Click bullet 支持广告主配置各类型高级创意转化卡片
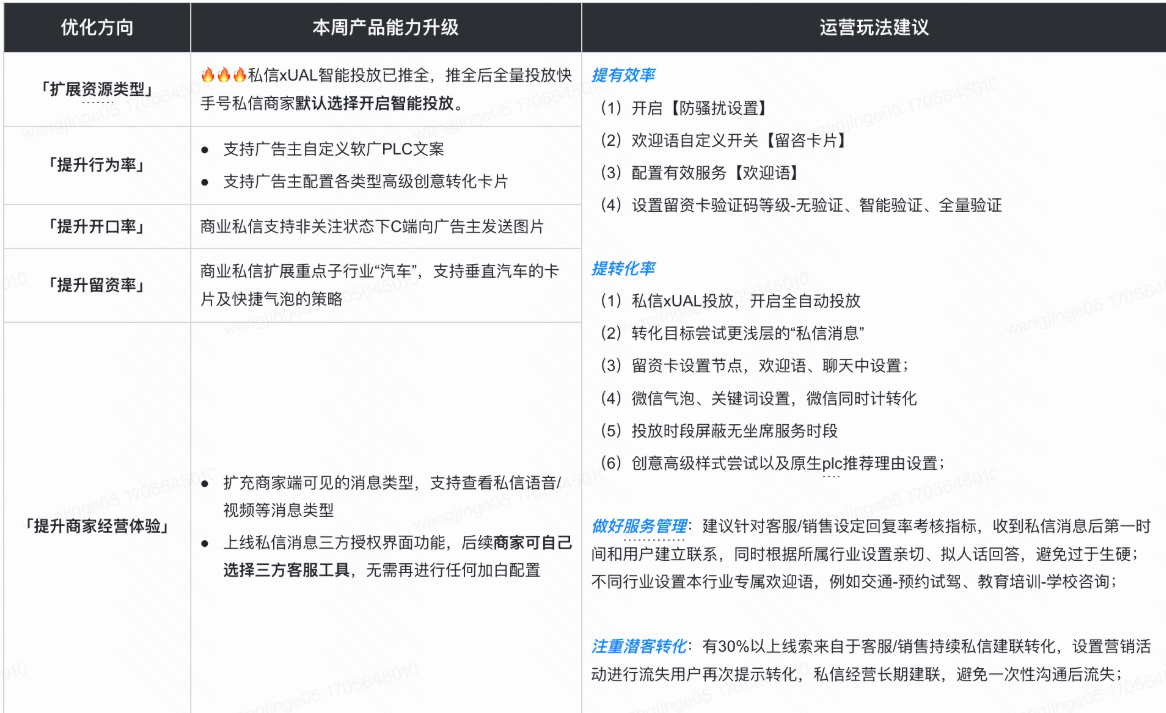This screenshot has width=1166, height=713. pyautogui.click(x=365, y=181)
